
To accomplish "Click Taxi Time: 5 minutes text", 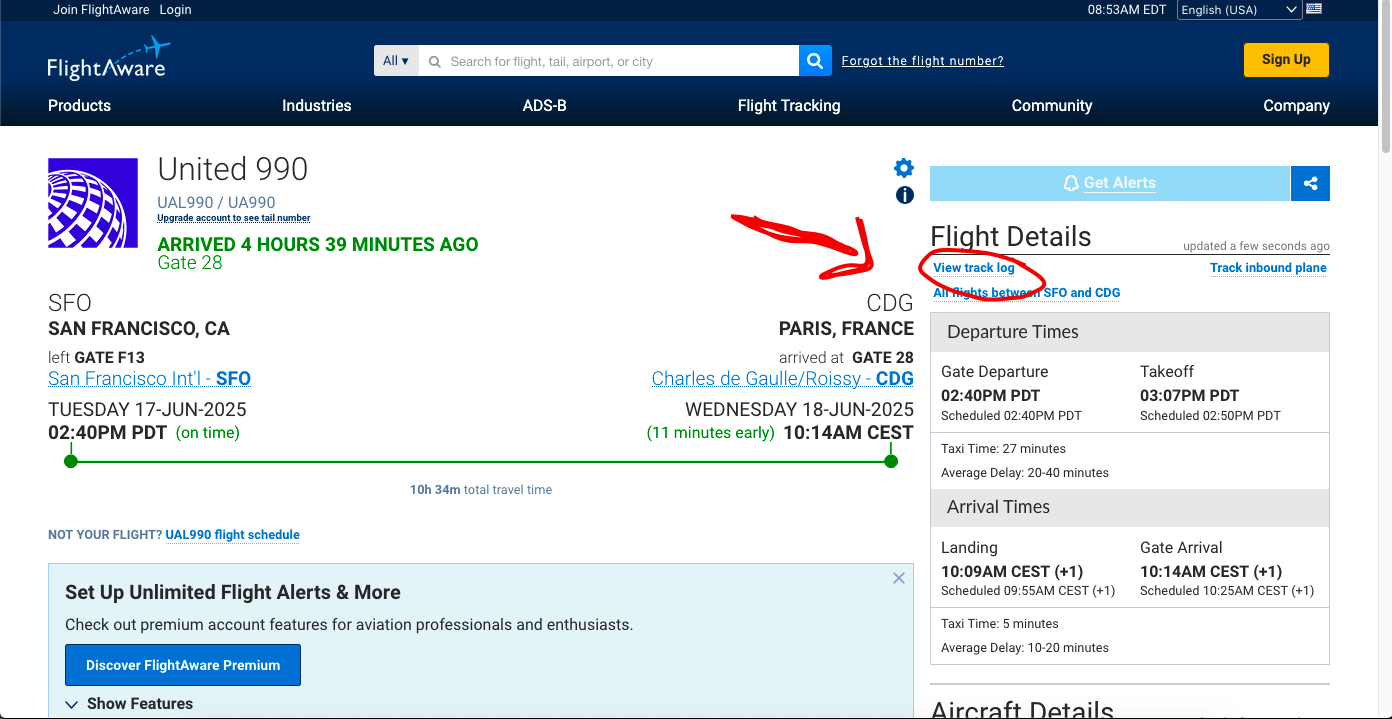I will [x=1000, y=624].
